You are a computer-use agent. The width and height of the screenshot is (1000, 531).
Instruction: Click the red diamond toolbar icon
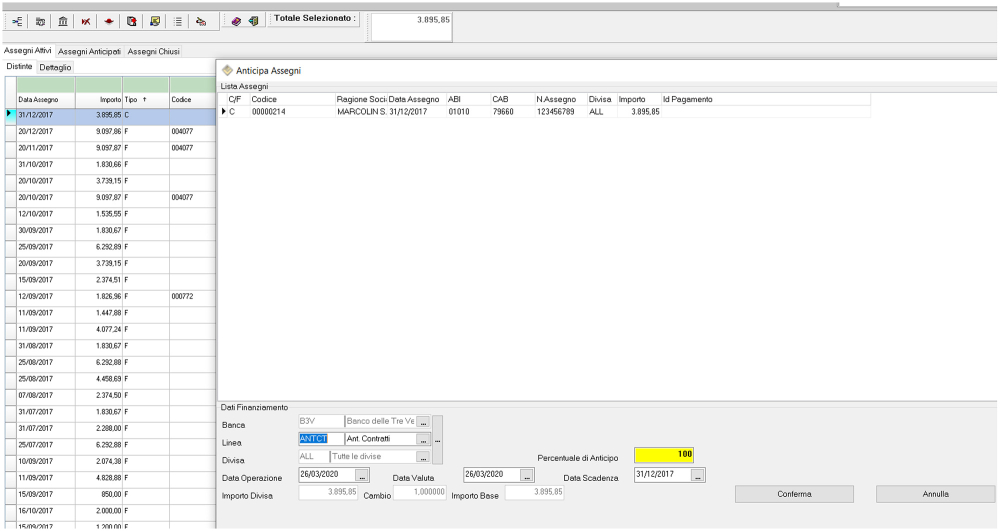coord(108,21)
